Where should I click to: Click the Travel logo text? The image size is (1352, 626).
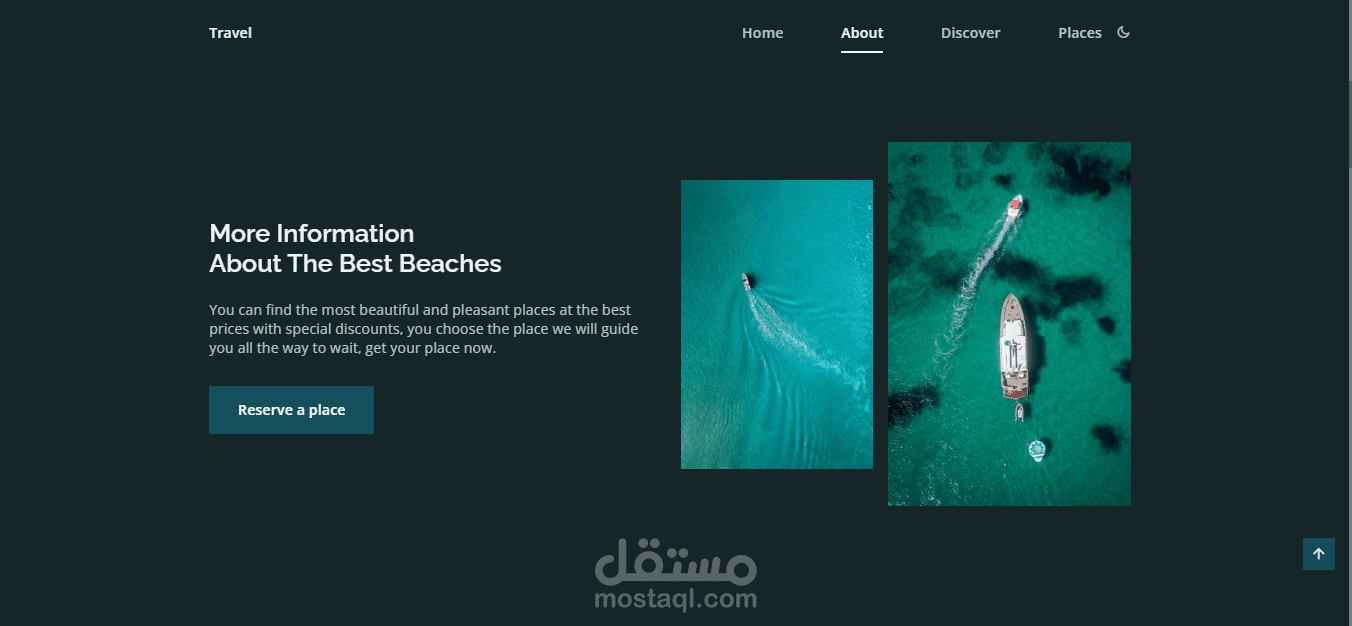230,33
